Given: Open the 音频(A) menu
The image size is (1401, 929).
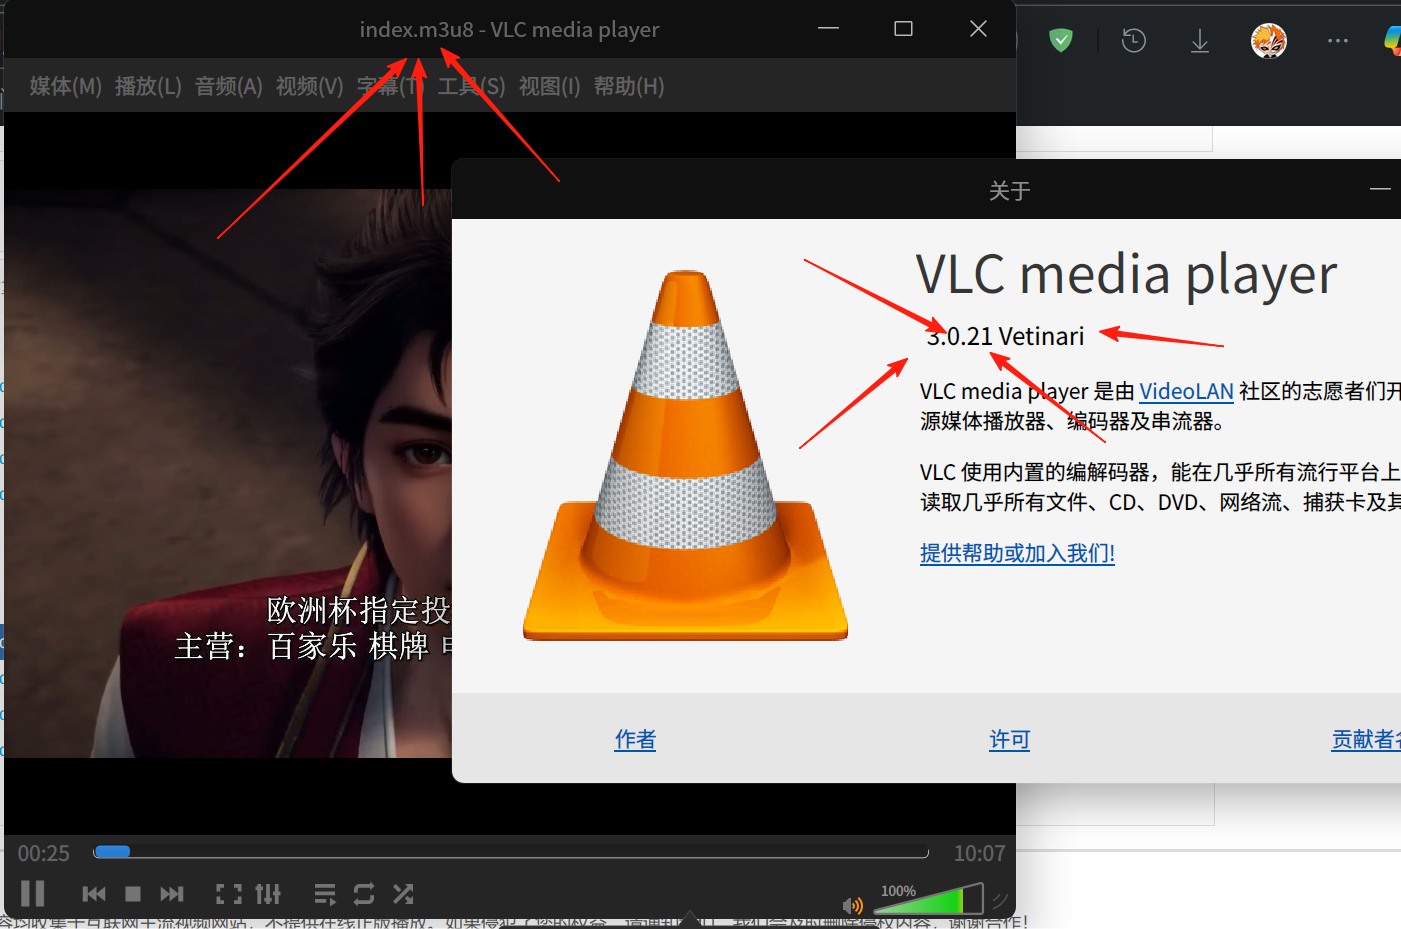Looking at the screenshot, I should tap(229, 86).
